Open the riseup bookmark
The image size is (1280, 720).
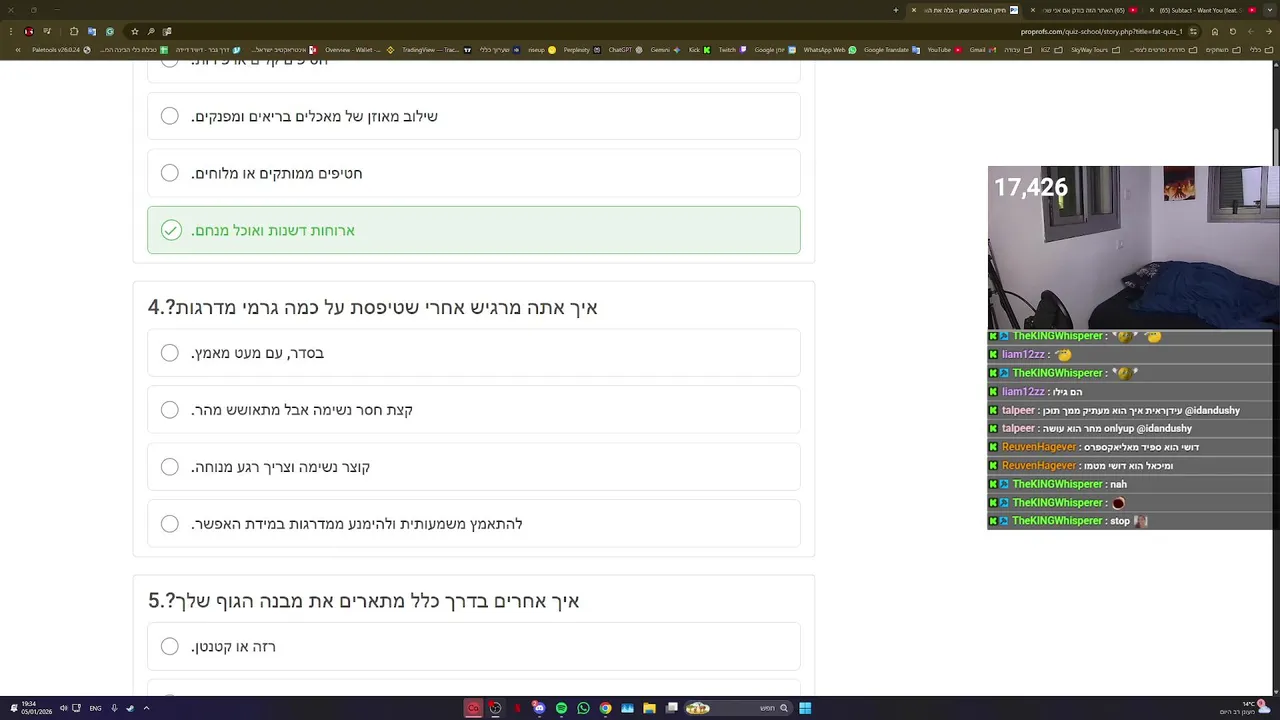click(542, 50)
